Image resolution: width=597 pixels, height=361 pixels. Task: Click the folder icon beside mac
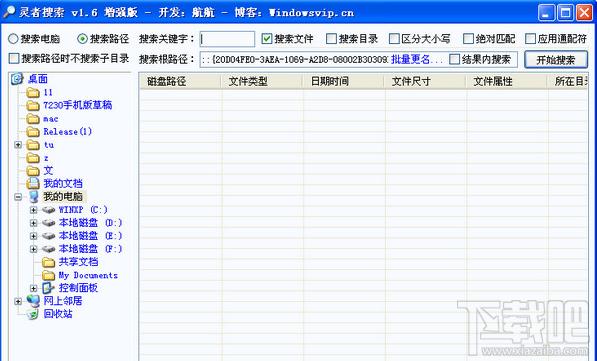[33, 119]
